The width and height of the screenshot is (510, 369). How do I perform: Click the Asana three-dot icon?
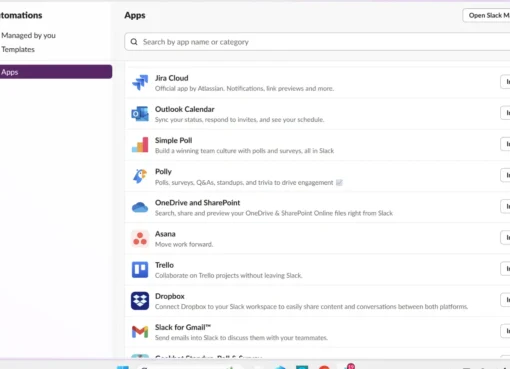140,238
